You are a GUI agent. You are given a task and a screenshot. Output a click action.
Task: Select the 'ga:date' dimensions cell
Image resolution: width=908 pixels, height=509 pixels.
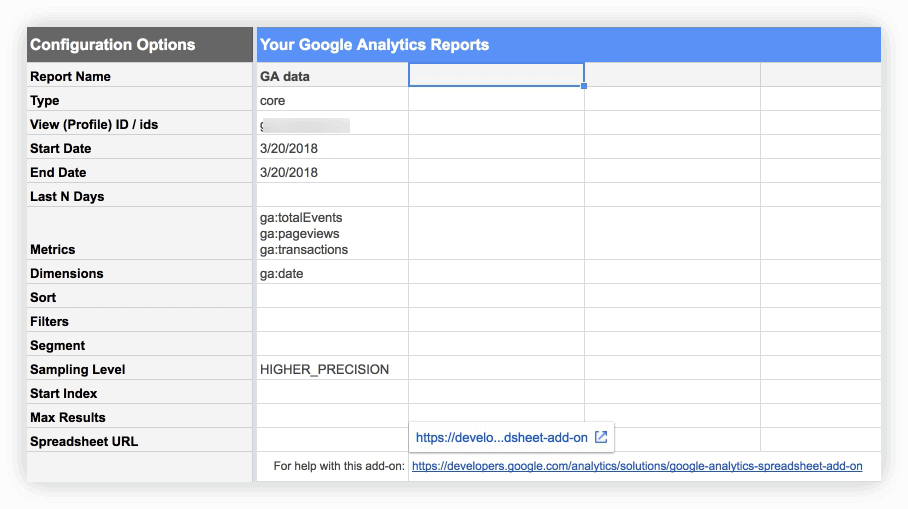(332, 273)
